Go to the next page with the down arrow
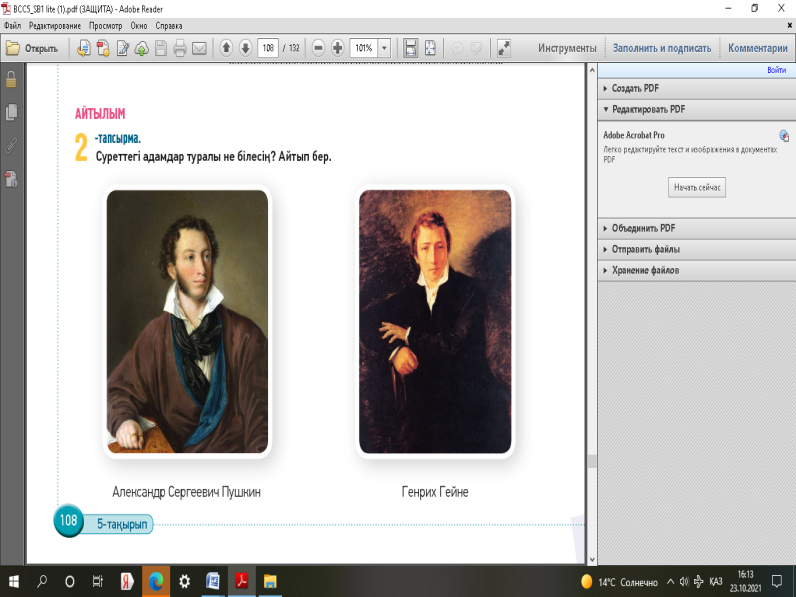 tap(245, 47)
